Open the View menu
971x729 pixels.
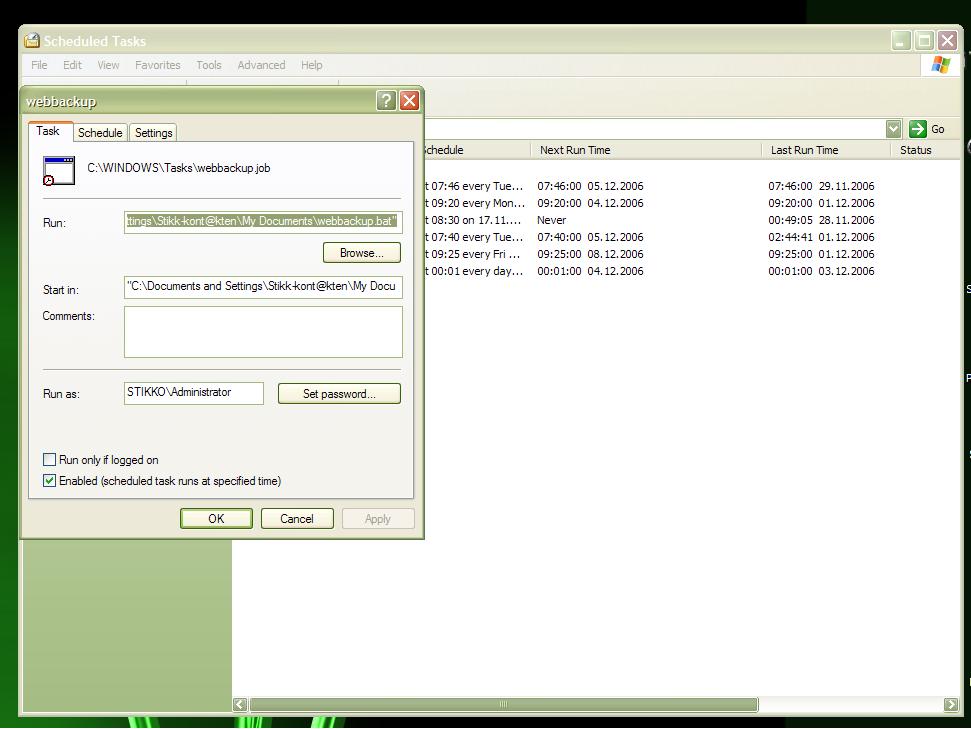pos(108,65)
